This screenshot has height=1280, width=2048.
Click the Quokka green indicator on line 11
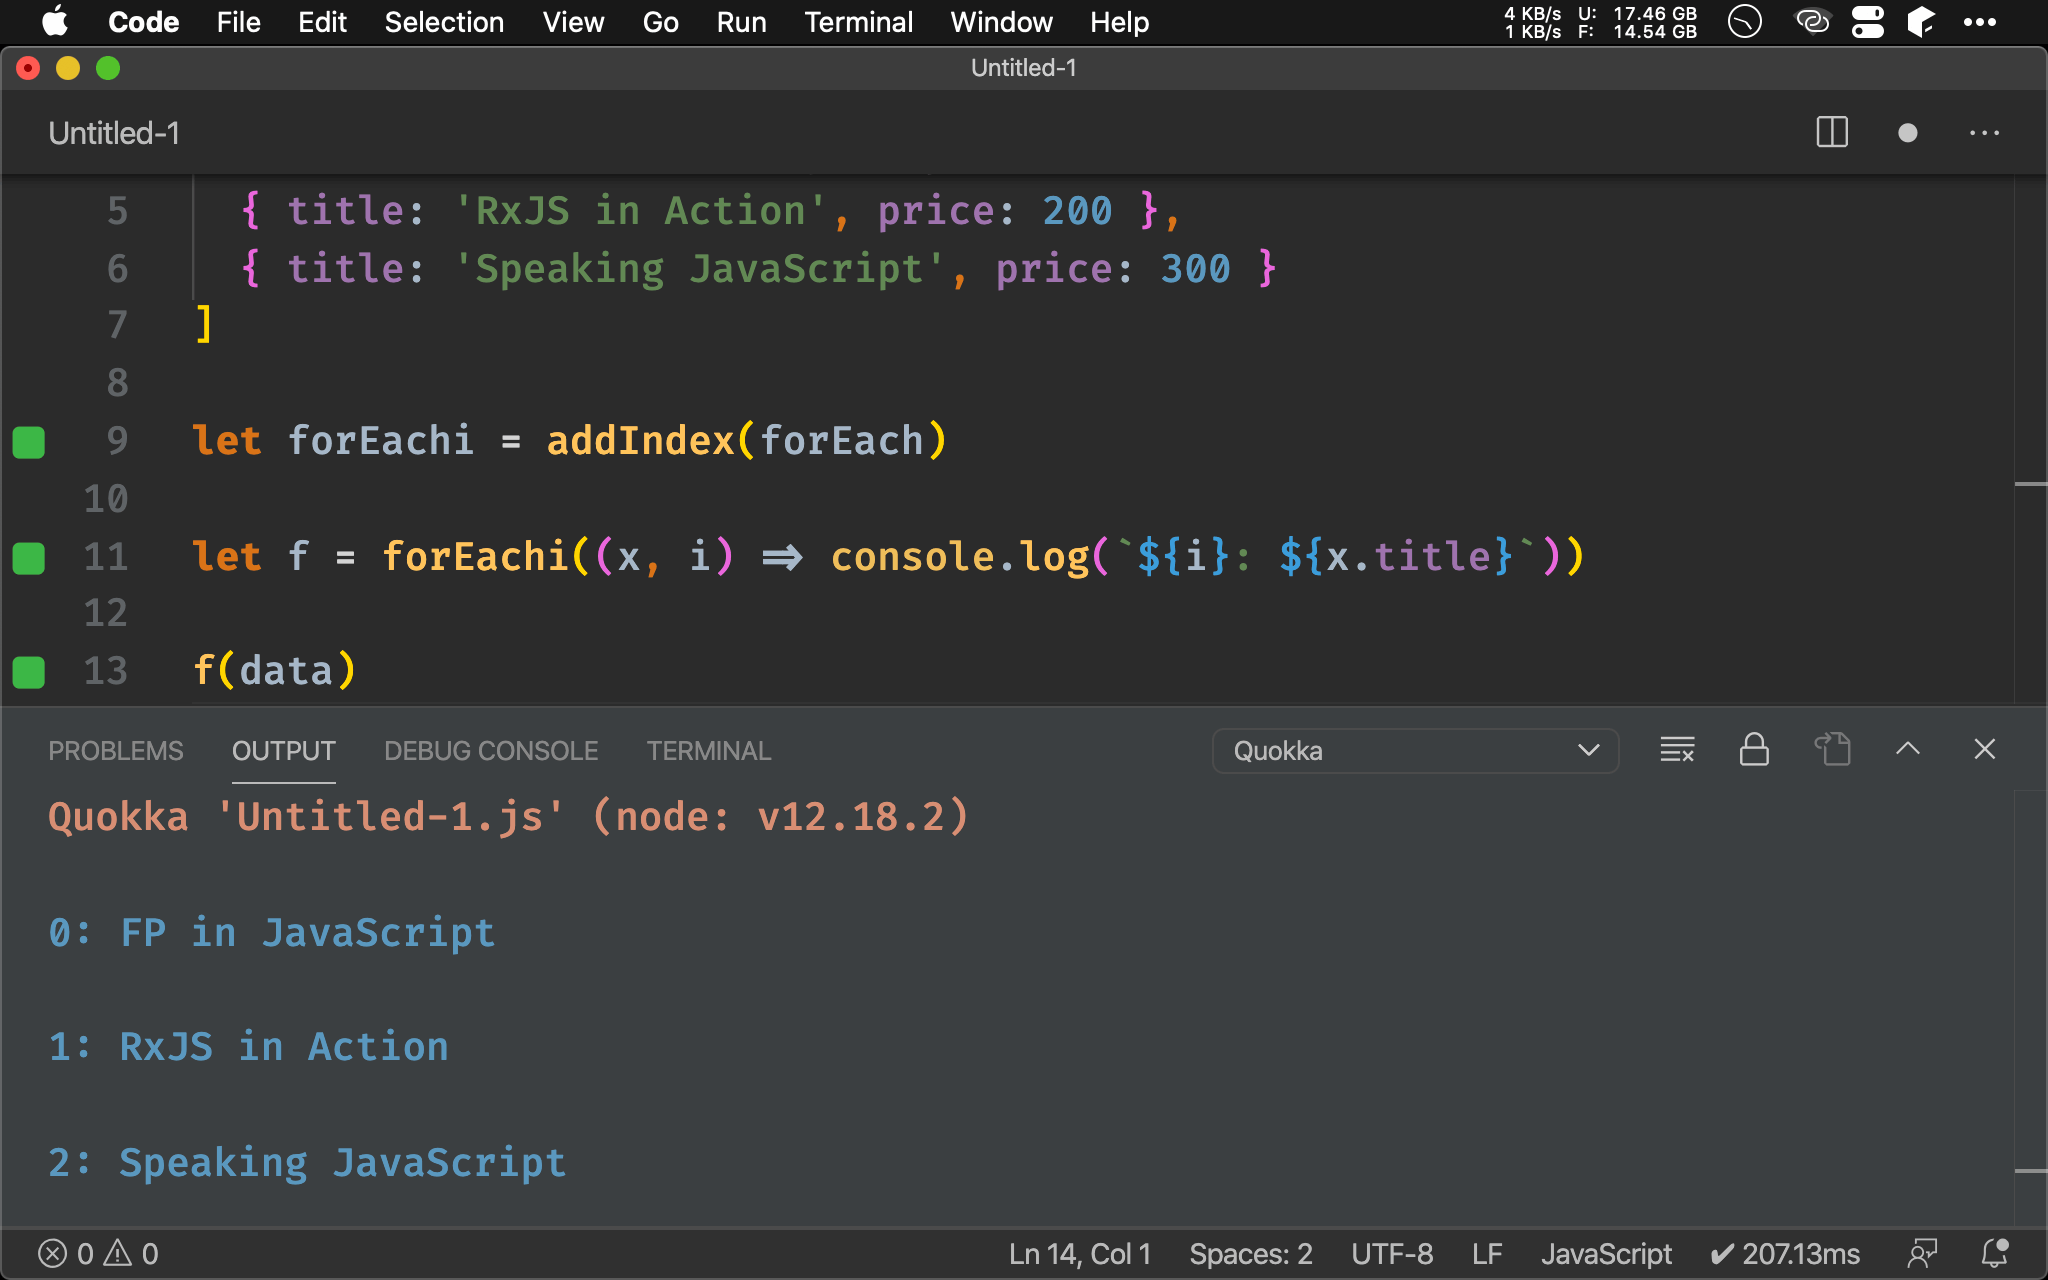tap(28, 558)
